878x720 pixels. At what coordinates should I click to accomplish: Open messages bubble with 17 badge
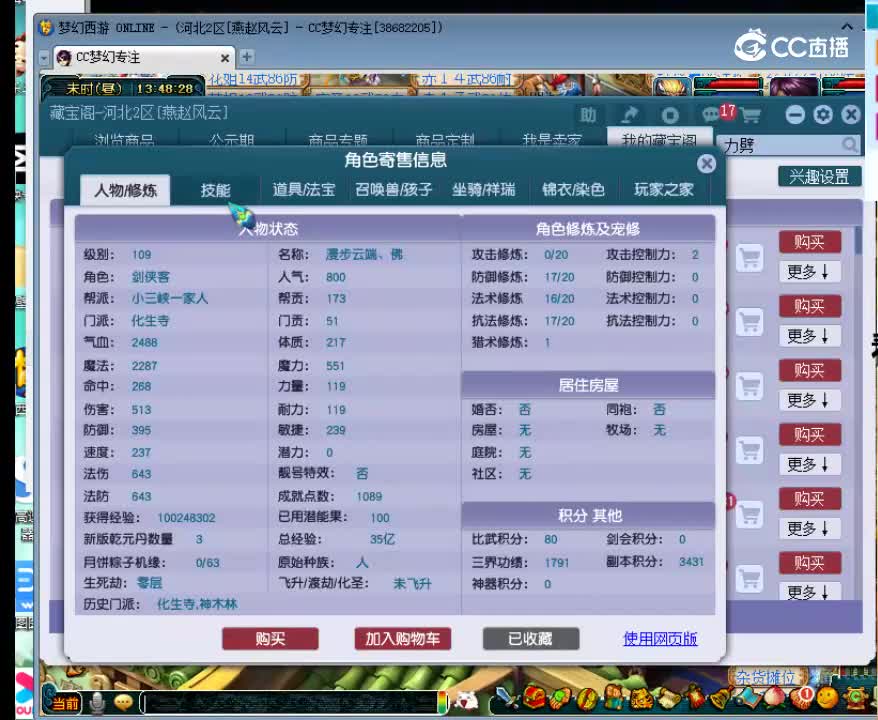[717, 114]
